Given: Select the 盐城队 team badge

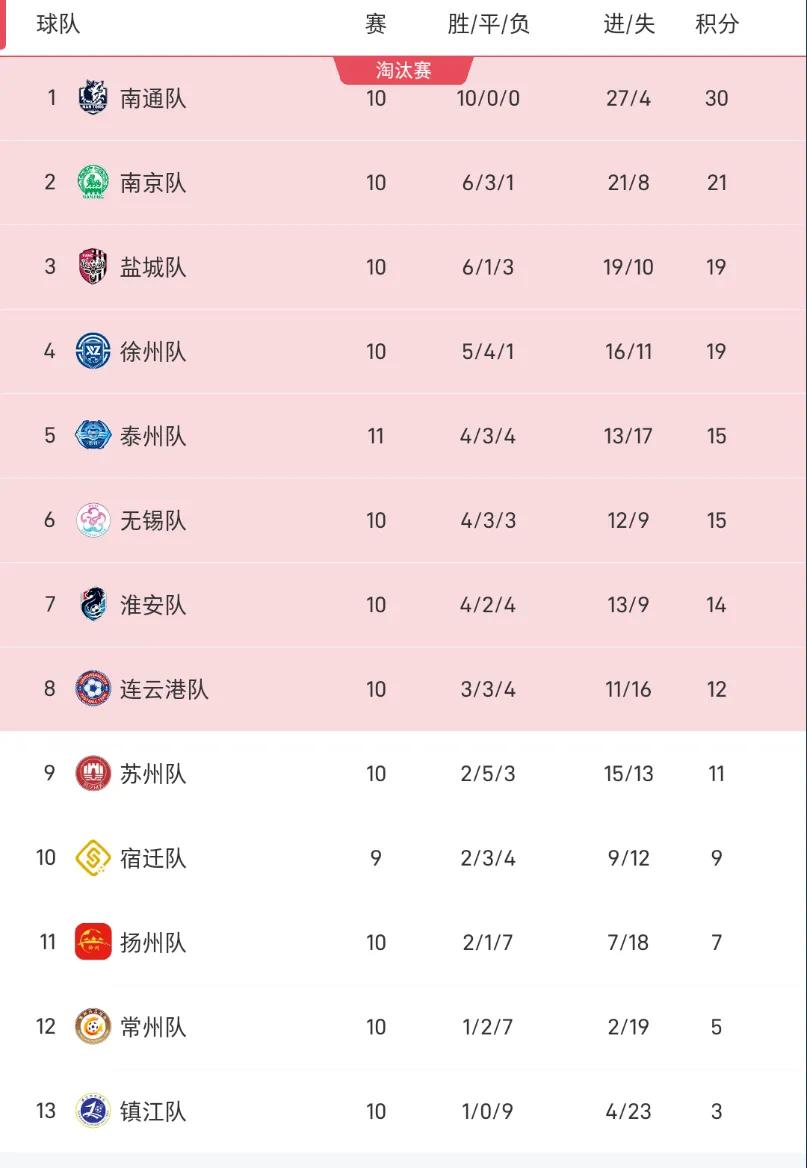Looking at the screenshot, I should point(93,267).
